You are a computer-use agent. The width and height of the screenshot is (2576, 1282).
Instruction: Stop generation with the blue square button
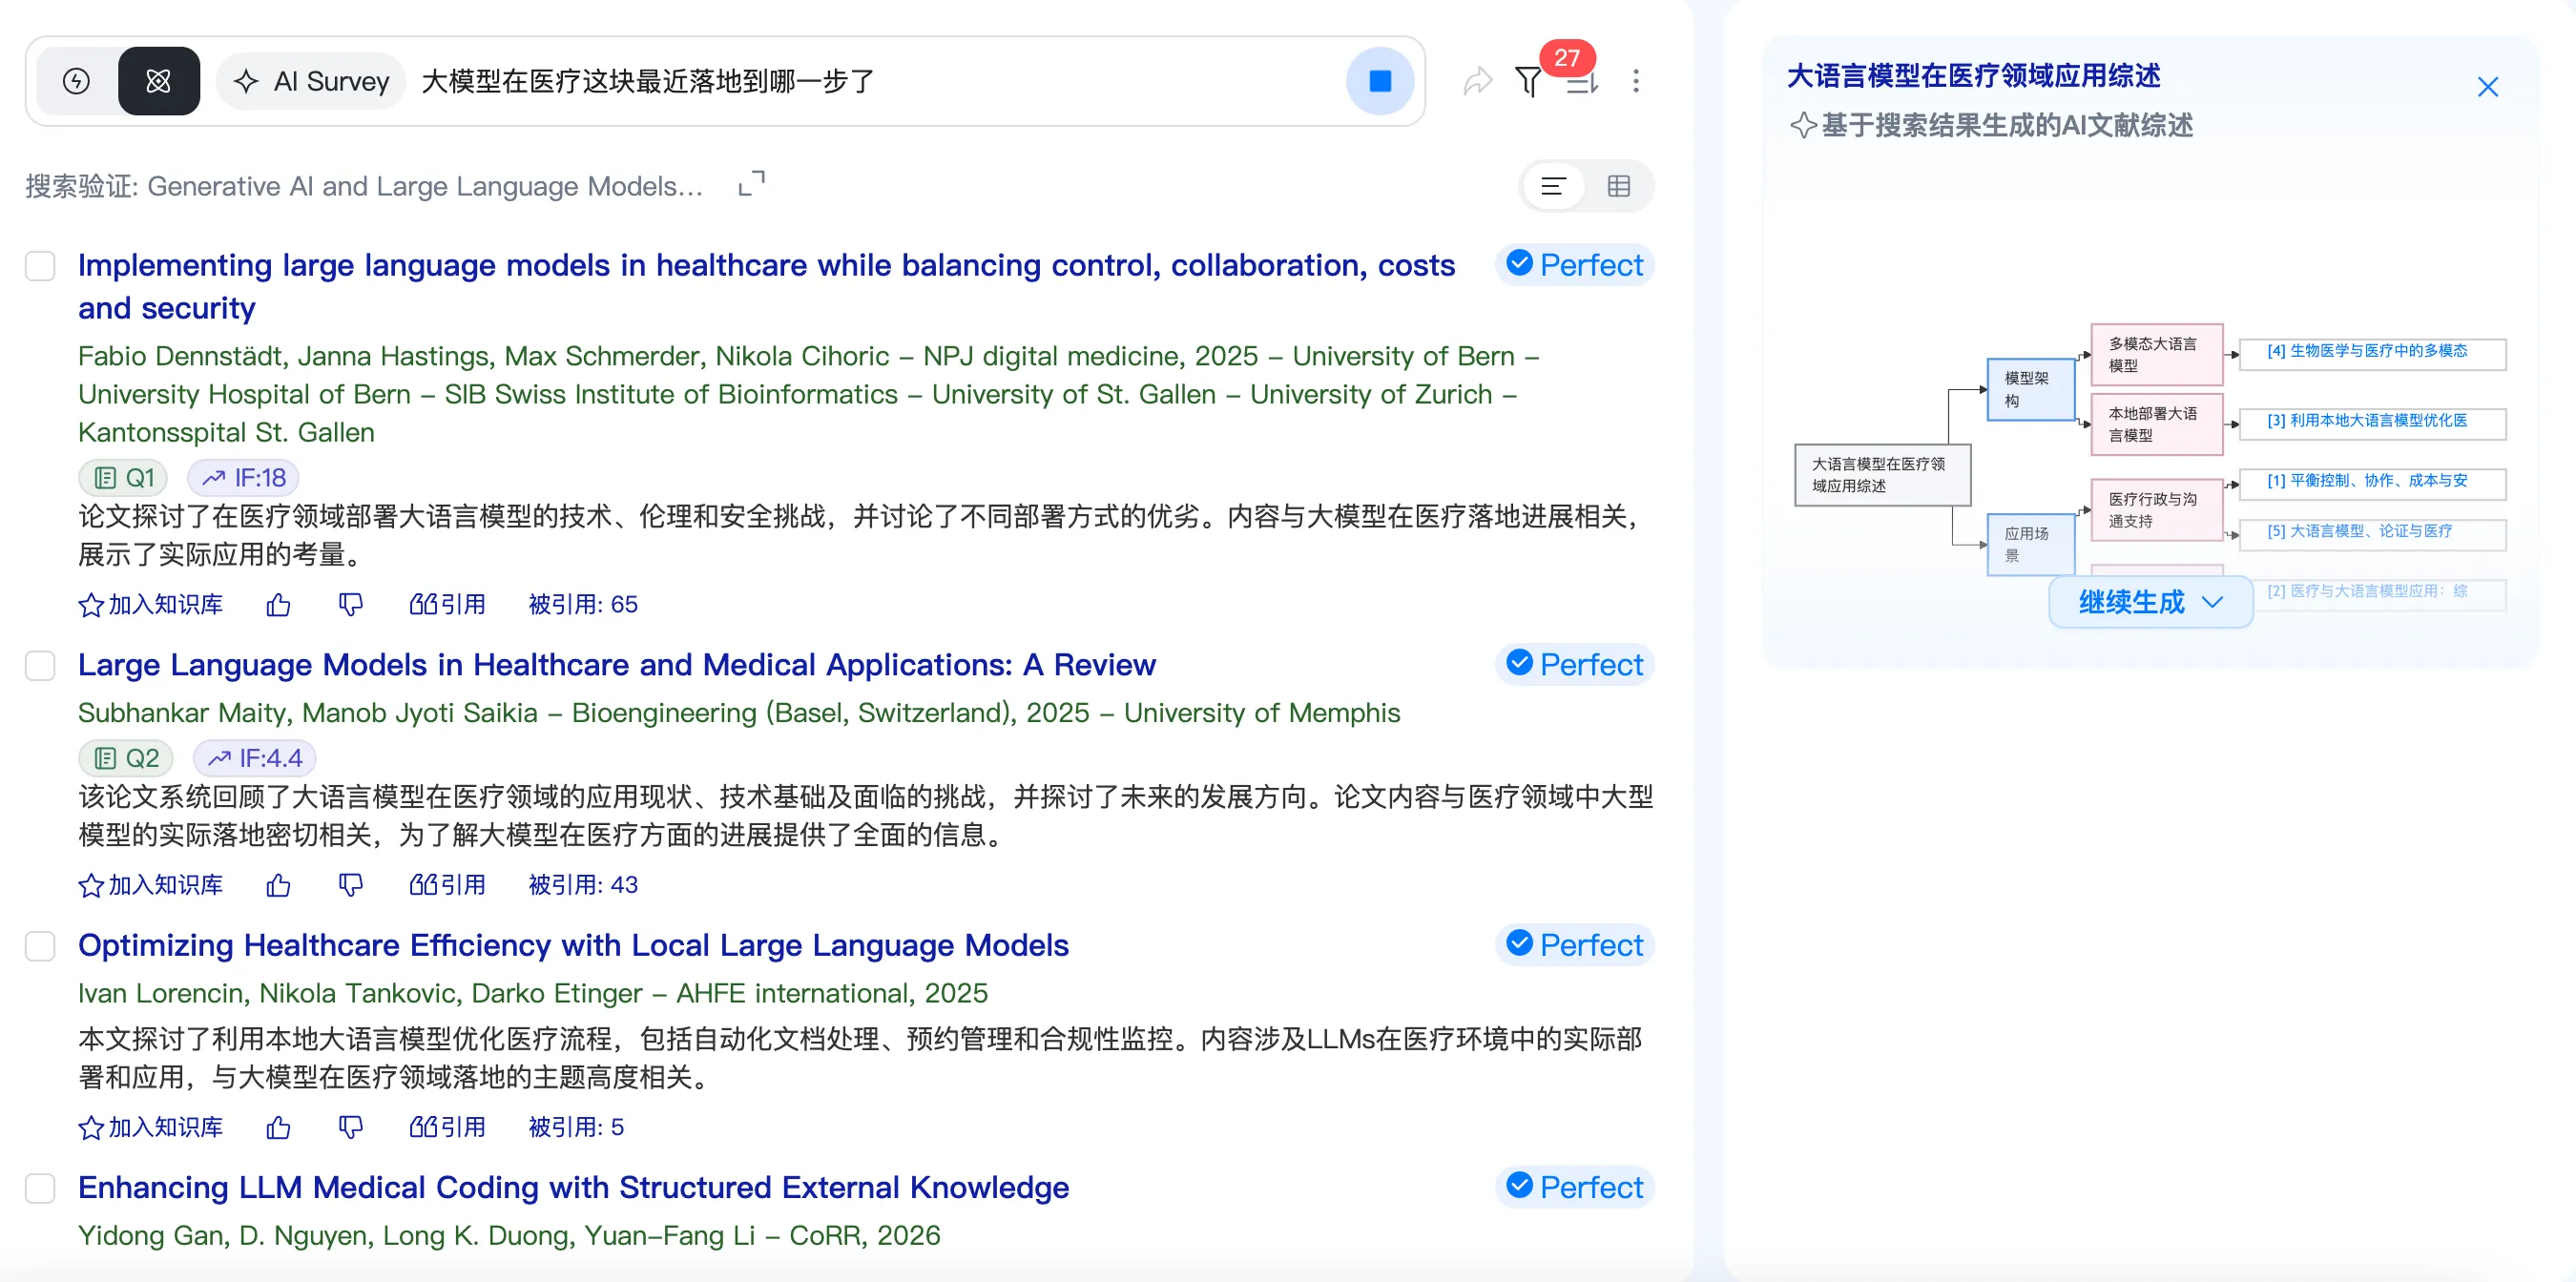point(1379,81)
